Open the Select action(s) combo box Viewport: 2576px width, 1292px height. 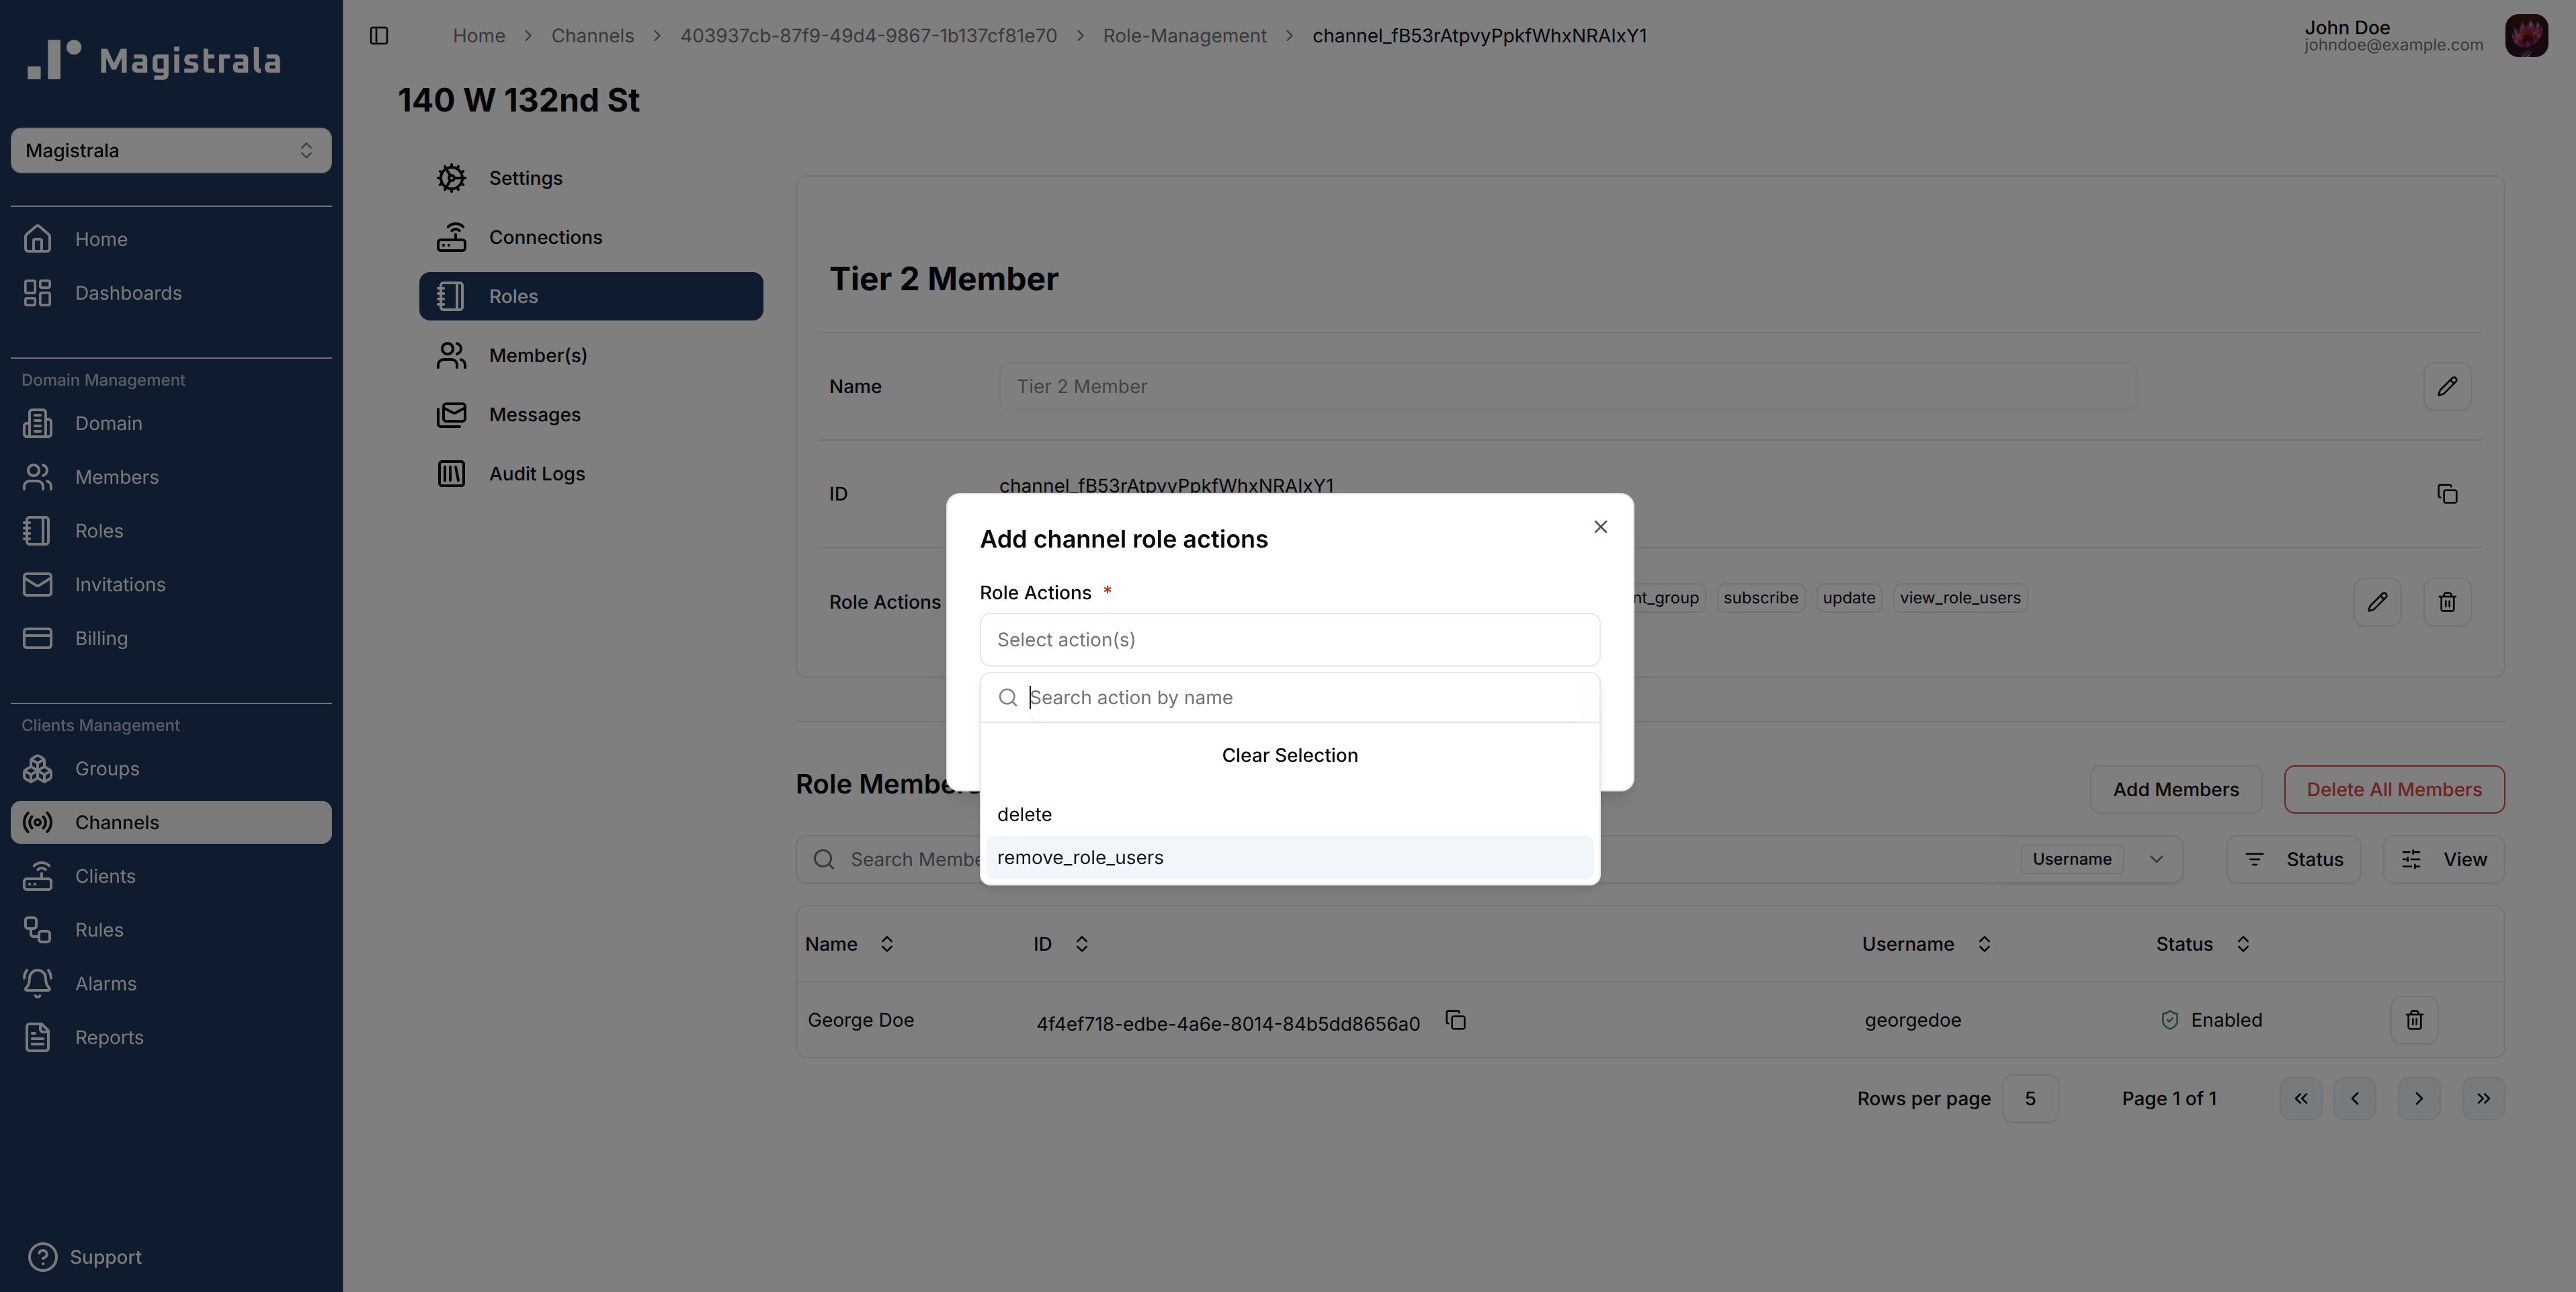click(x=1288, y=640)
